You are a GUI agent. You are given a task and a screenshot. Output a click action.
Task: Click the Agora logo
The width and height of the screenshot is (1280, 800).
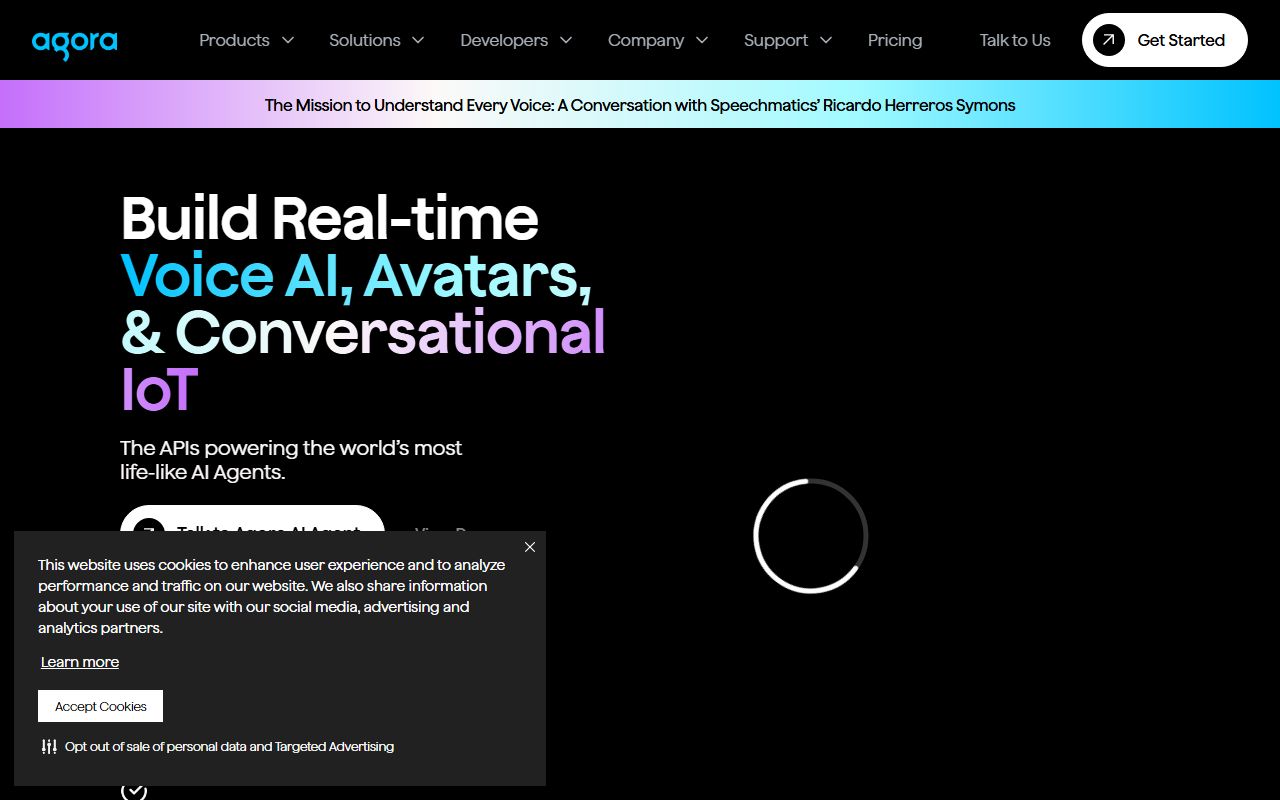coord(75,42)
